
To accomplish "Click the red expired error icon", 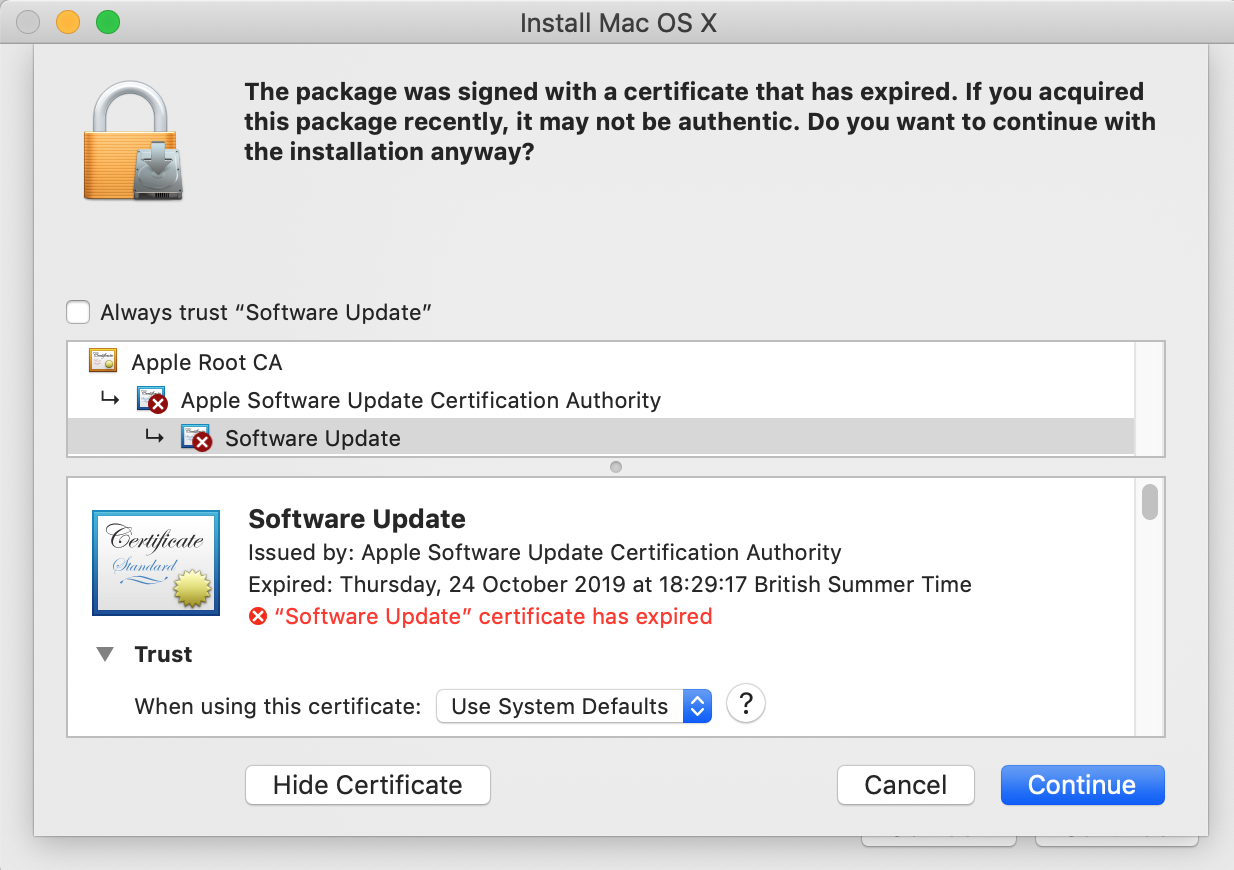I will tap(258, 617).
